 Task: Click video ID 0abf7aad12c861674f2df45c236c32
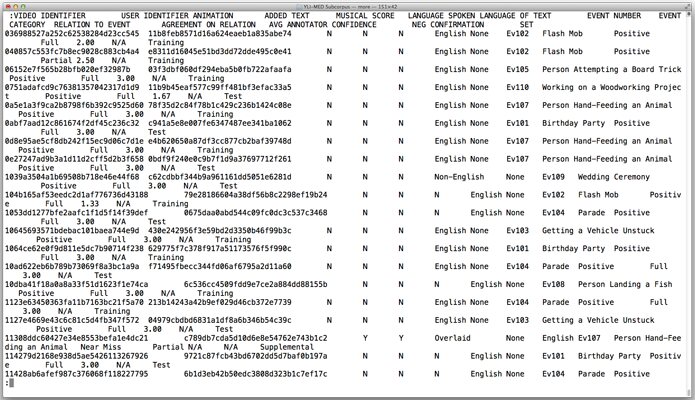point(72,123)
